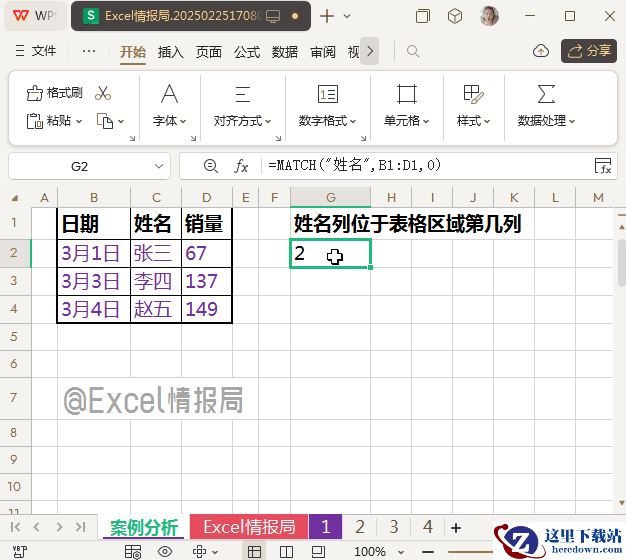Select the 审阅 (Review) ribbon tab
Viewport: 626px width, 560px height.
click(x=323, y=52)
